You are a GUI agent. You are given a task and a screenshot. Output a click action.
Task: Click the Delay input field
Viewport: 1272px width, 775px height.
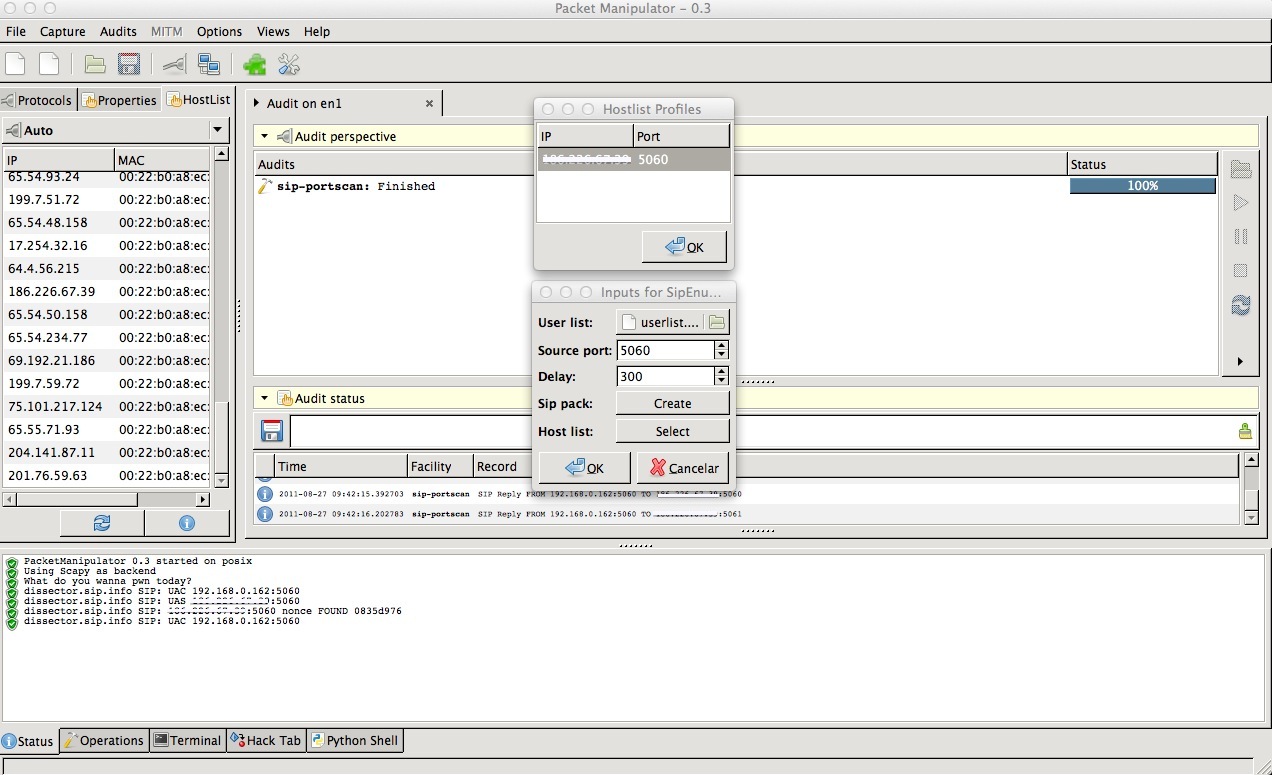(x=665, y=376)
